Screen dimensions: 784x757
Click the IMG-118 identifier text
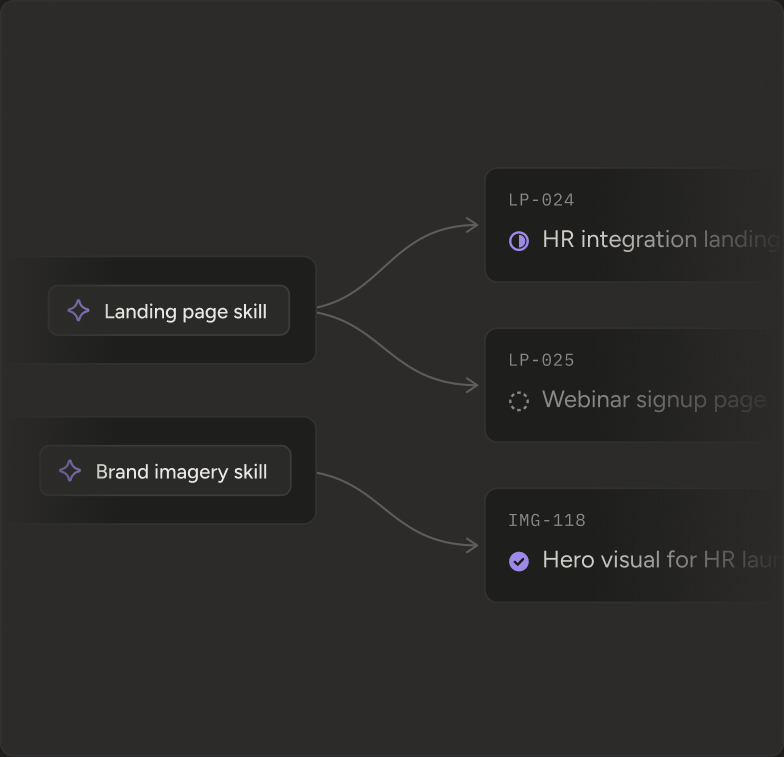coord(547,520)
